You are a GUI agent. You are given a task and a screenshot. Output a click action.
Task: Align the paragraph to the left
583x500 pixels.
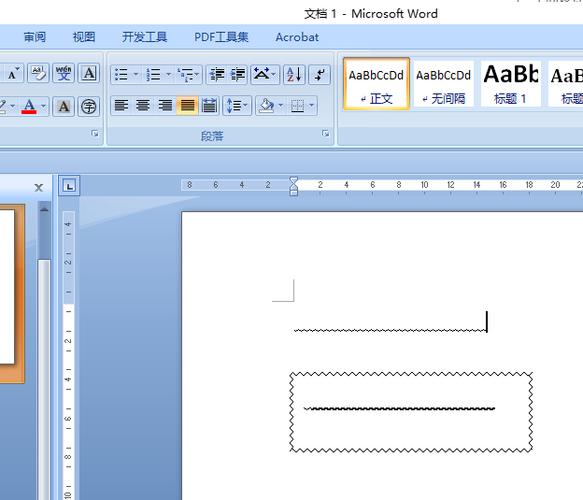click(121, 106)
